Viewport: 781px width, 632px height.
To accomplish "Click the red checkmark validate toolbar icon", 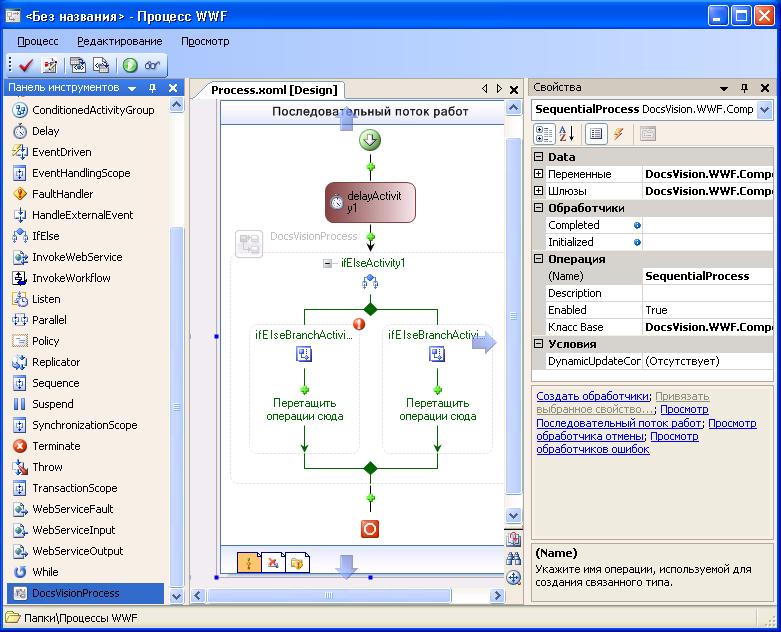I will pyautogui.click(x=25, y=65).
